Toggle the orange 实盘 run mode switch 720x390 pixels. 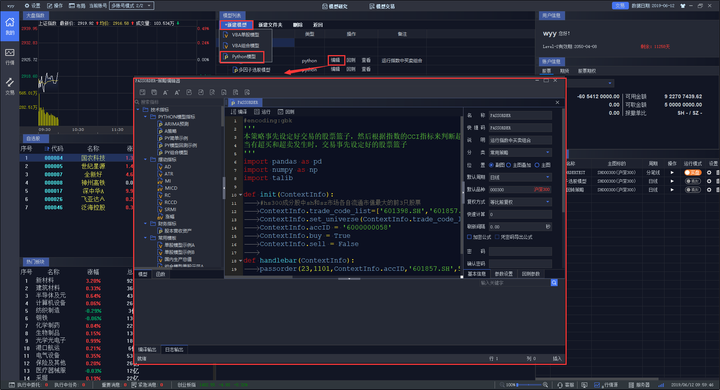692,173
